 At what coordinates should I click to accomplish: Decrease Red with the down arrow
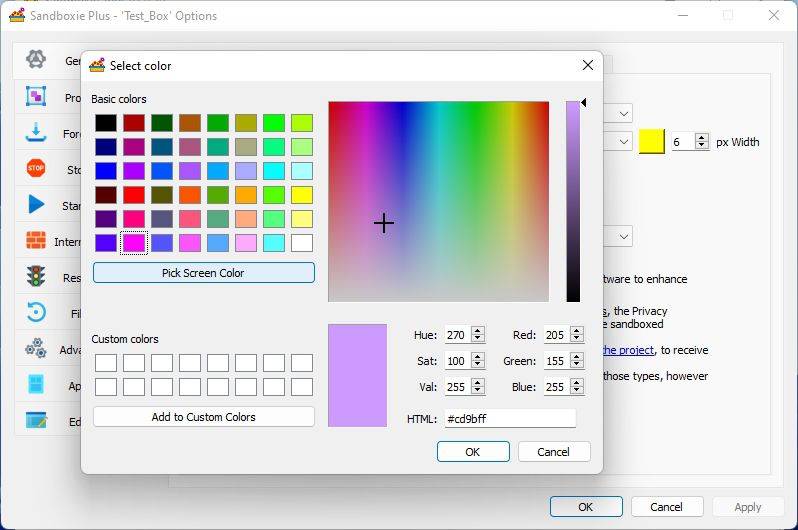pyautogui.click(x=577, y=339)
